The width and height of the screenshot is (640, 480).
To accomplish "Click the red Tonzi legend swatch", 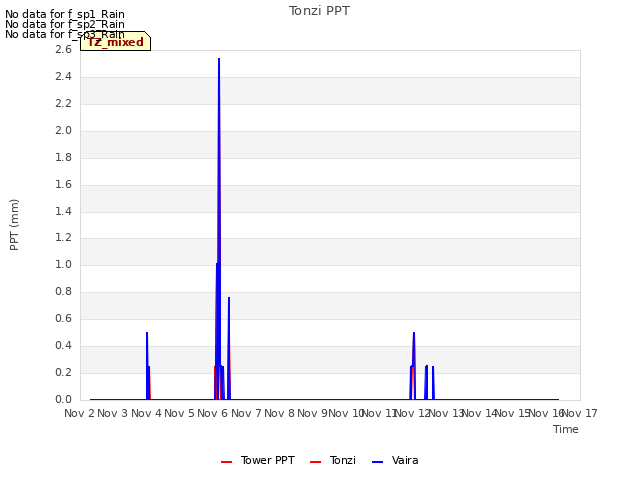I will click(x=316, y=462).
